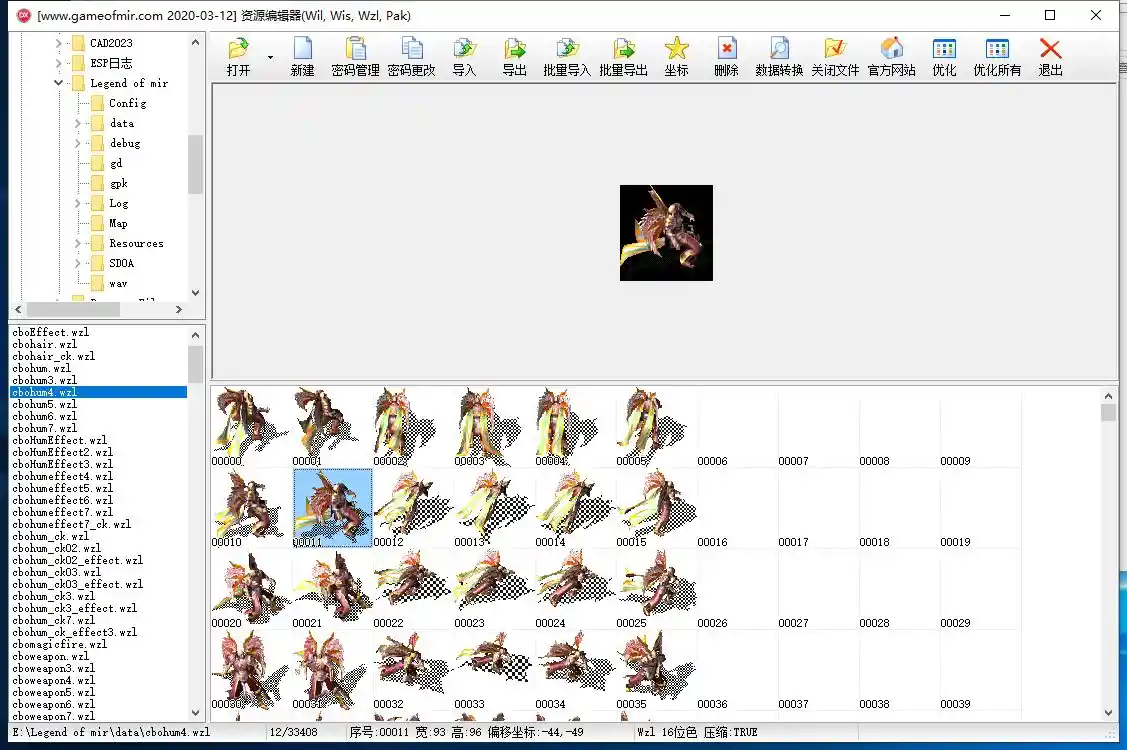The image size is (1127, 750).
Task: Select cbohum5.wzl in file list
Action: 44,404
